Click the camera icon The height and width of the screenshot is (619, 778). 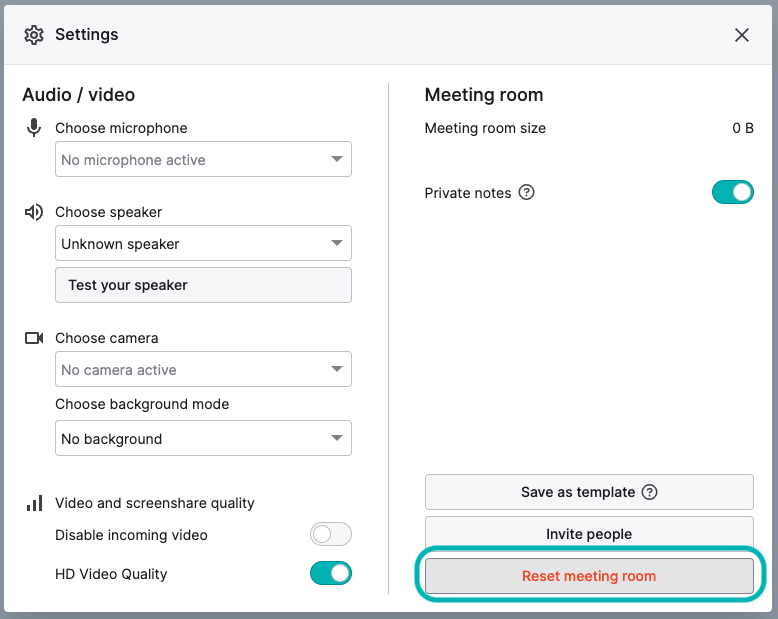(34, 338)
